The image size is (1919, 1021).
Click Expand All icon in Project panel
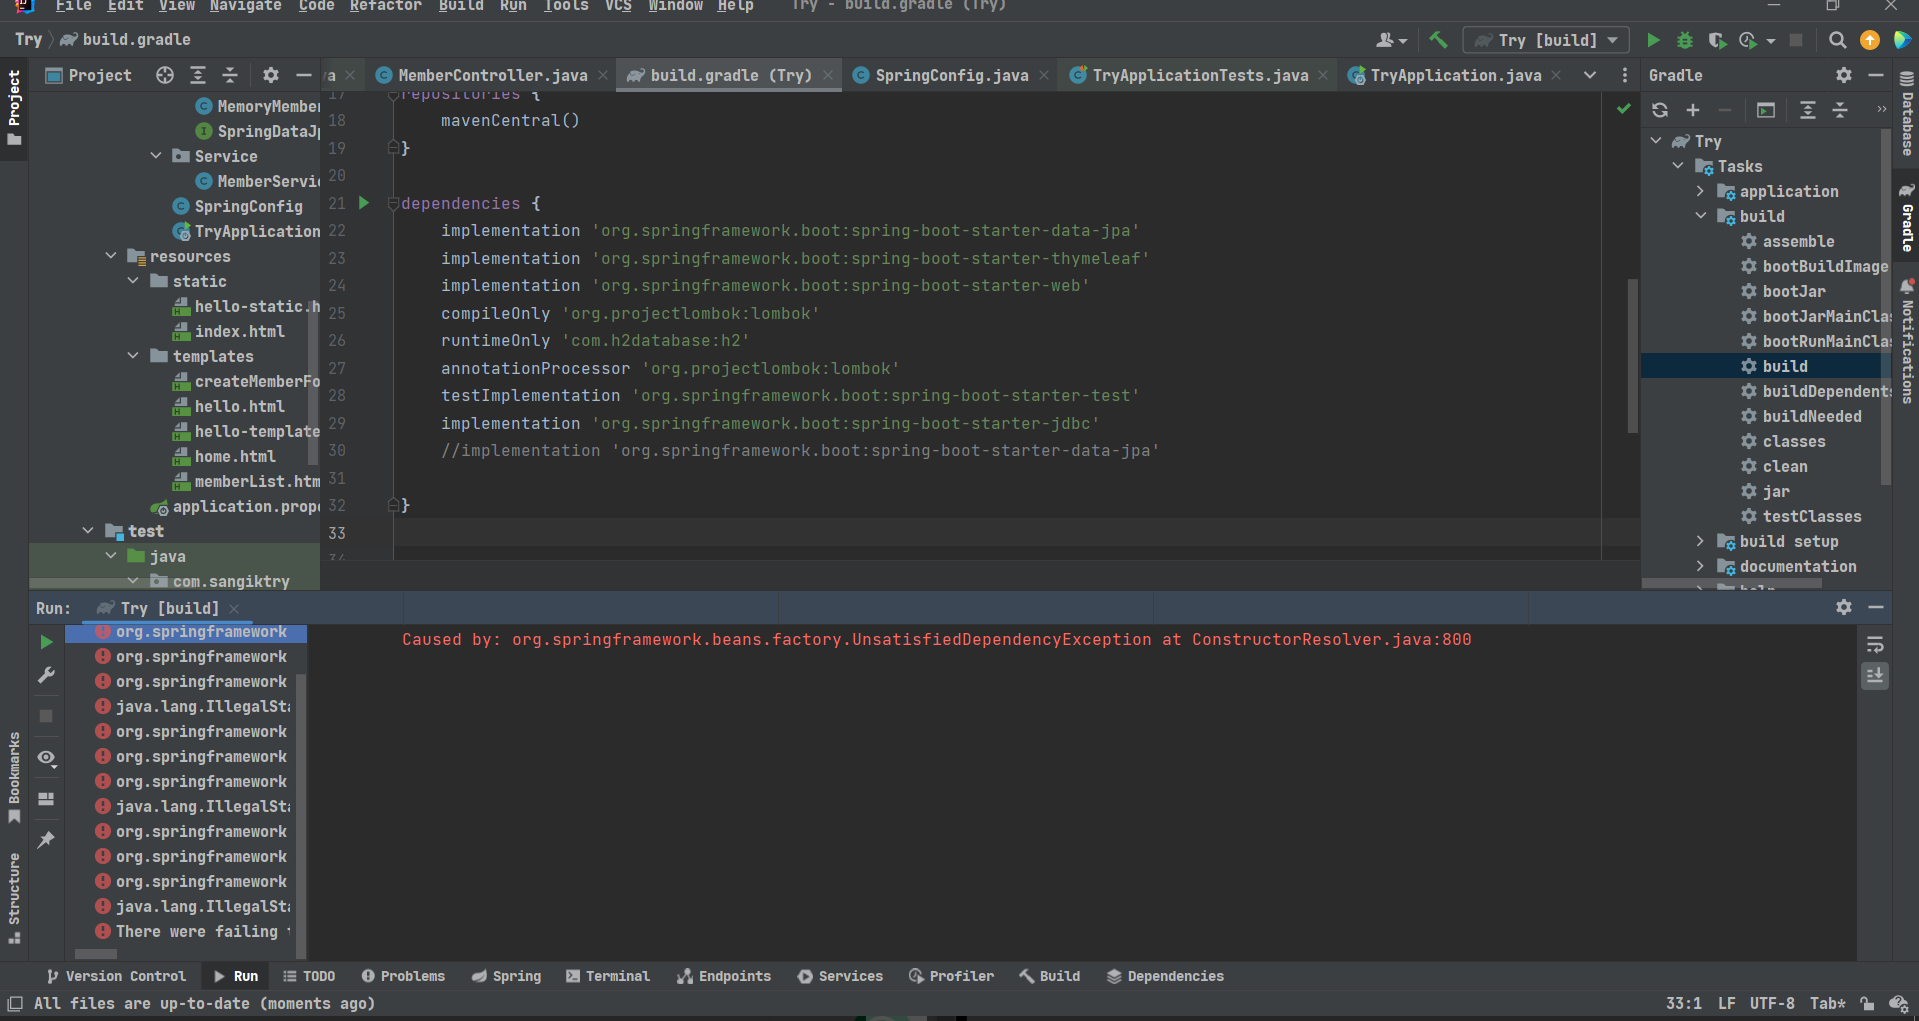click(x=198, y=75)
